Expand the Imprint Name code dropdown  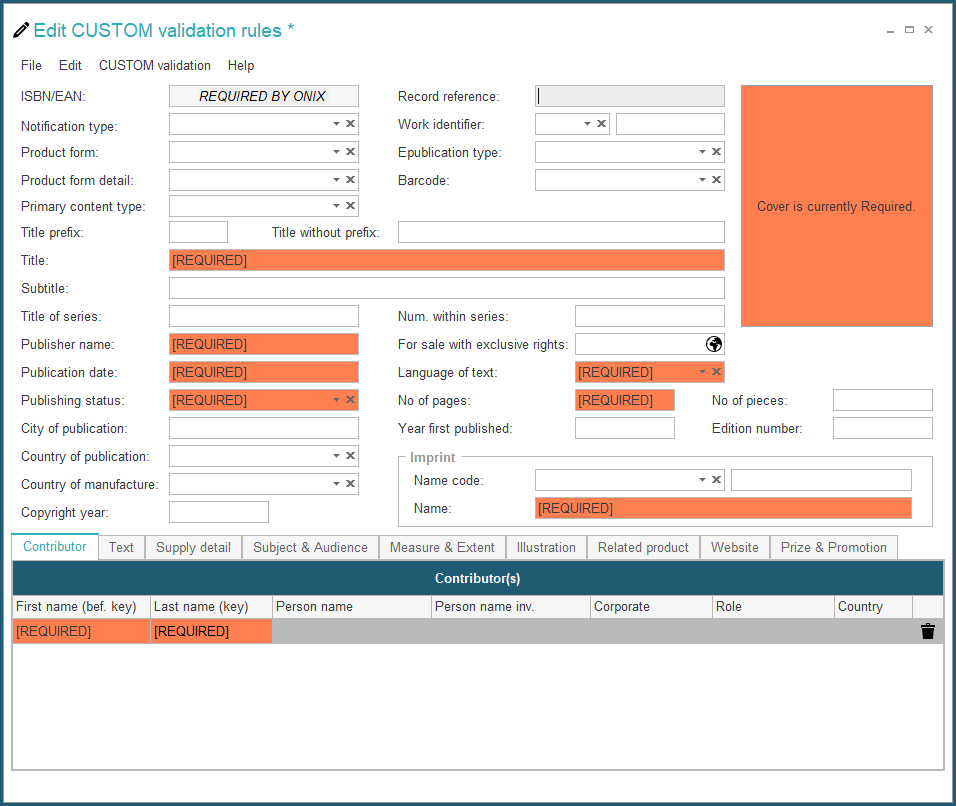(702, 480)
